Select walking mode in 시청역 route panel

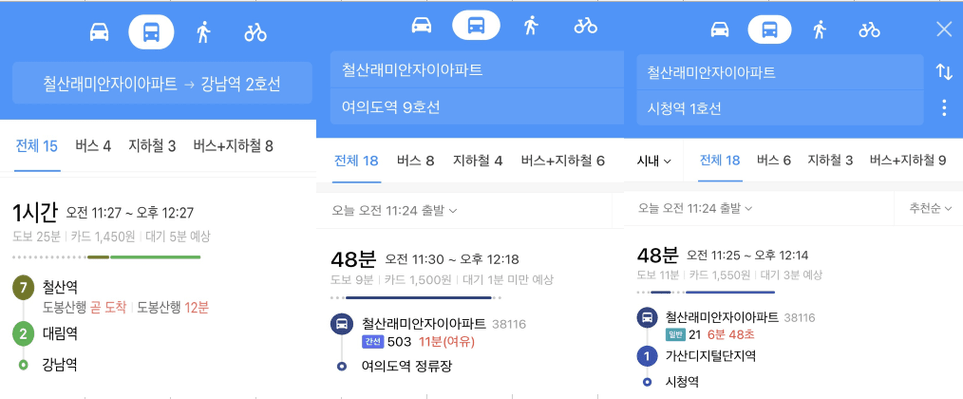coord(819,29)
